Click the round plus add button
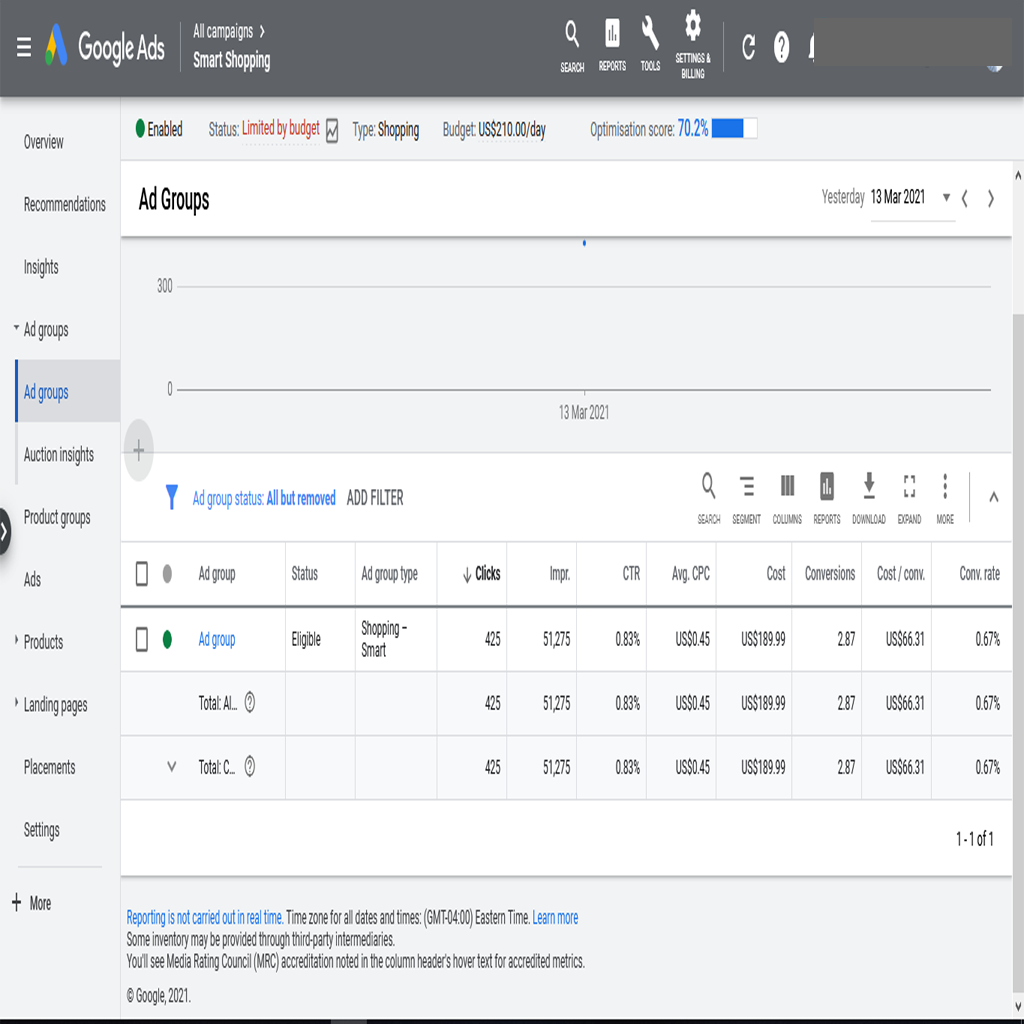 (x=138, y=450)
